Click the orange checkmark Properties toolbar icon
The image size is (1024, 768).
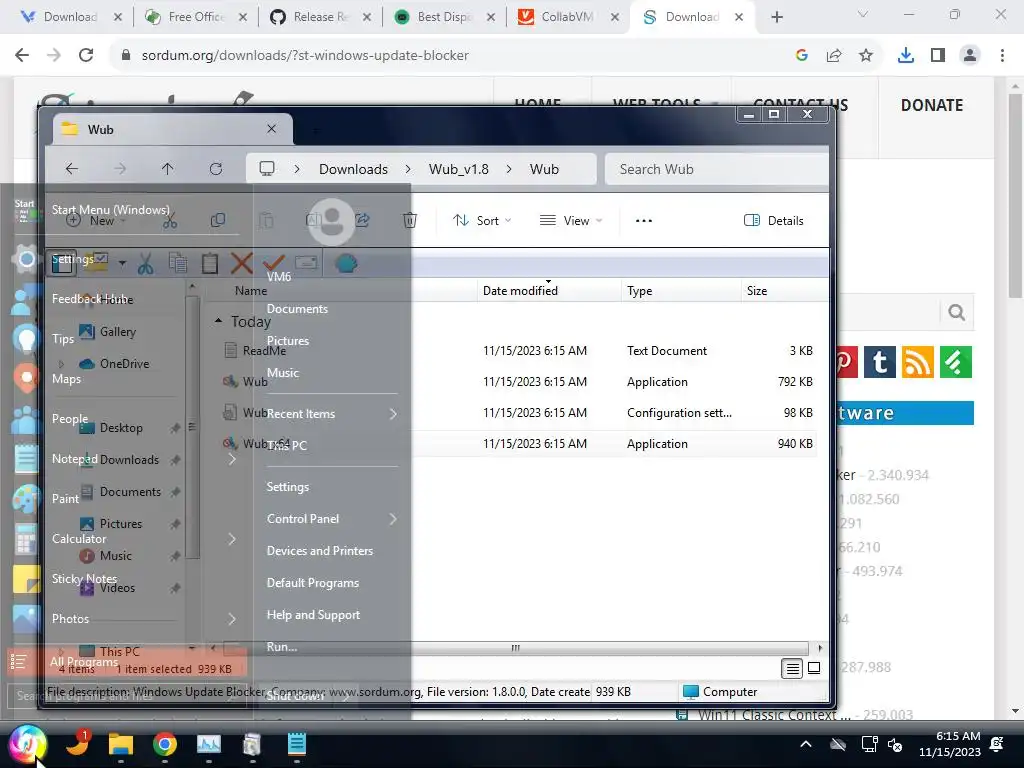pos(274,264)
